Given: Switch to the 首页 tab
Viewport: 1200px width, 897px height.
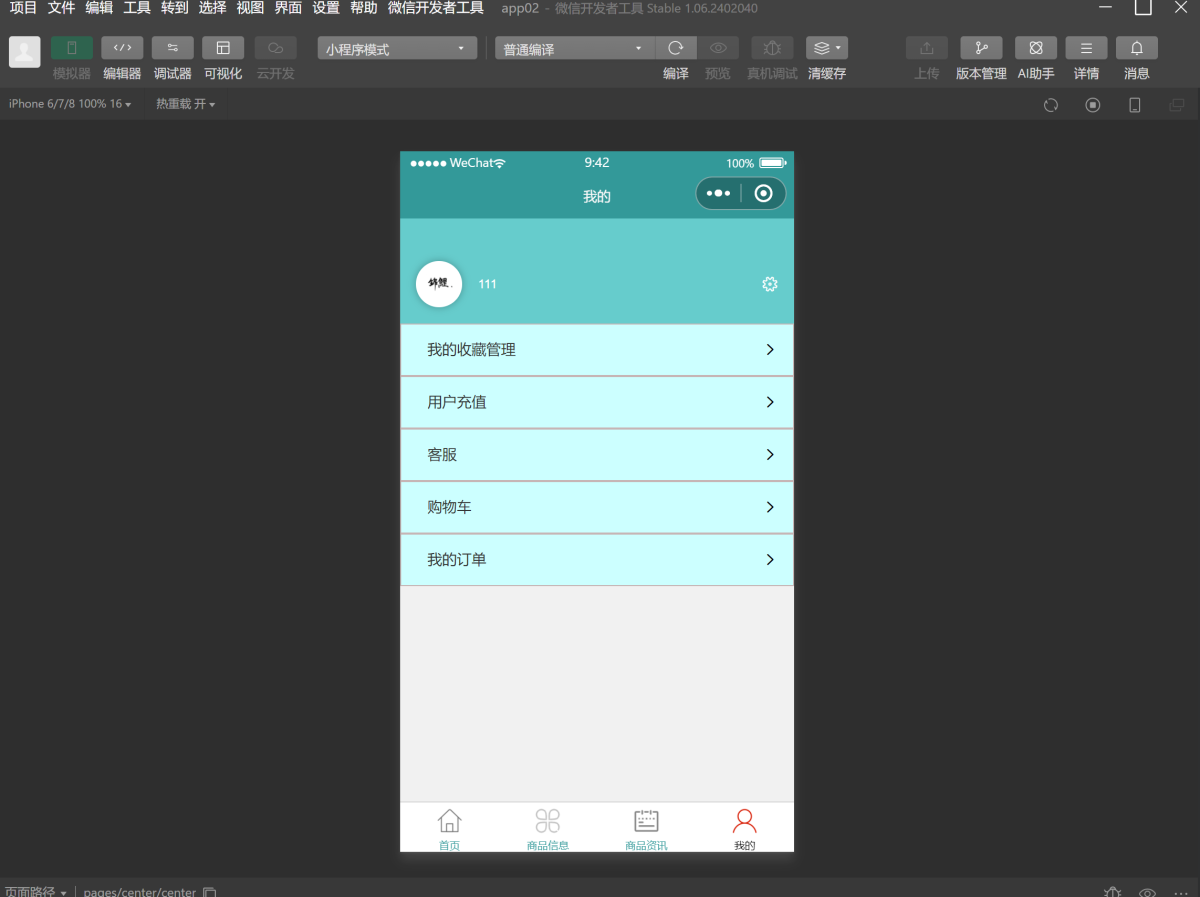Looking at the screenshot, I should click(x=450, y=828).
